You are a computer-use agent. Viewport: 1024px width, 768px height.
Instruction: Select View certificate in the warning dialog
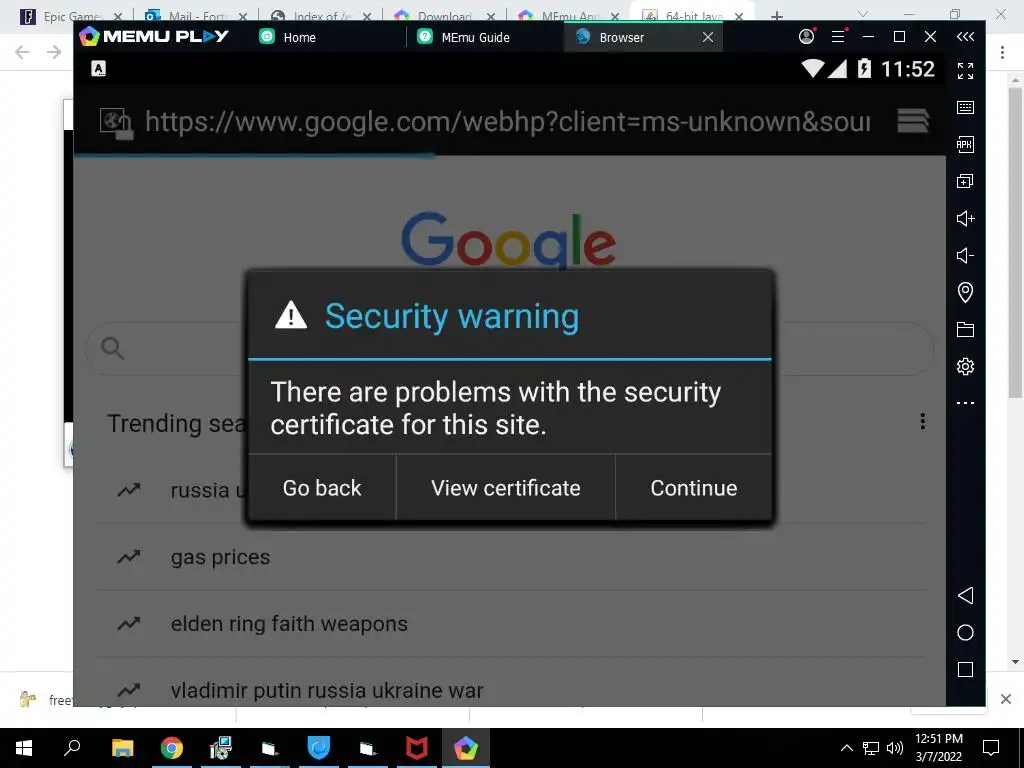[x=505, y=488]
